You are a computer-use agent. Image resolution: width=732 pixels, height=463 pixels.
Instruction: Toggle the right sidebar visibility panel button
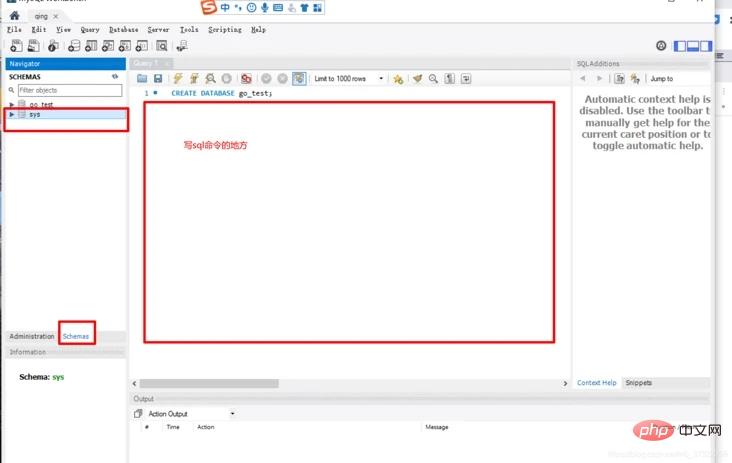(706, 46)
